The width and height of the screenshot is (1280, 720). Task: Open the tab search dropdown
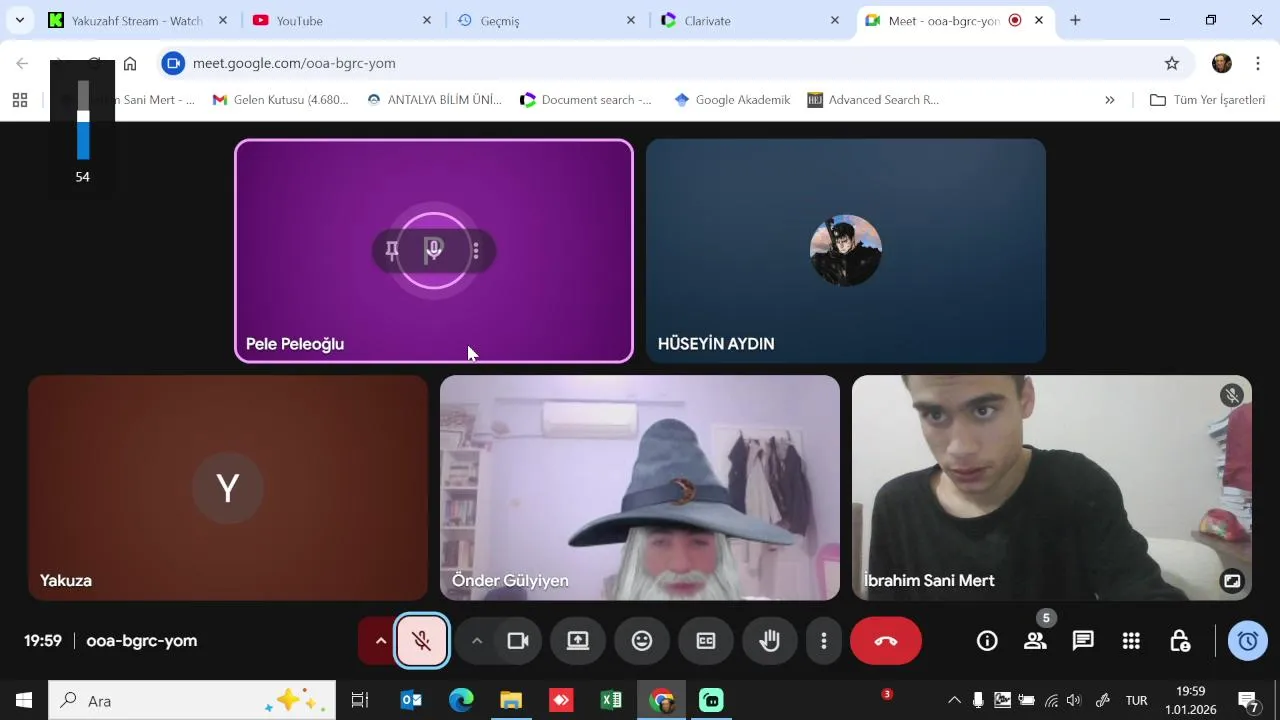[x=19, y=20]
